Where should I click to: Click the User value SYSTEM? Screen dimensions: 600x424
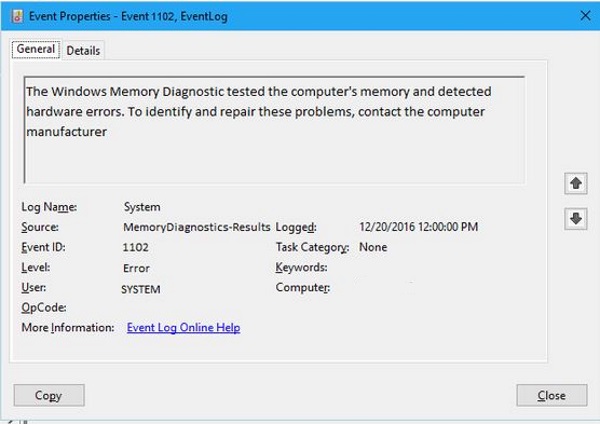click(x=140, y=290)
